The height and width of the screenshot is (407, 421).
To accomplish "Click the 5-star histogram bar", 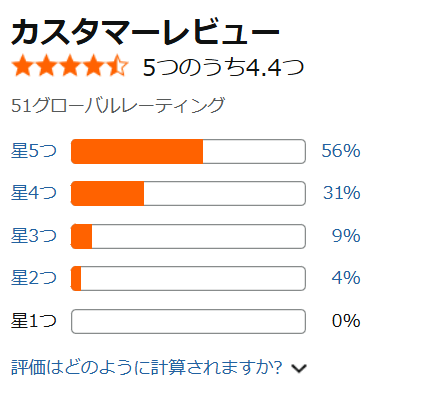I will (188, 151).
